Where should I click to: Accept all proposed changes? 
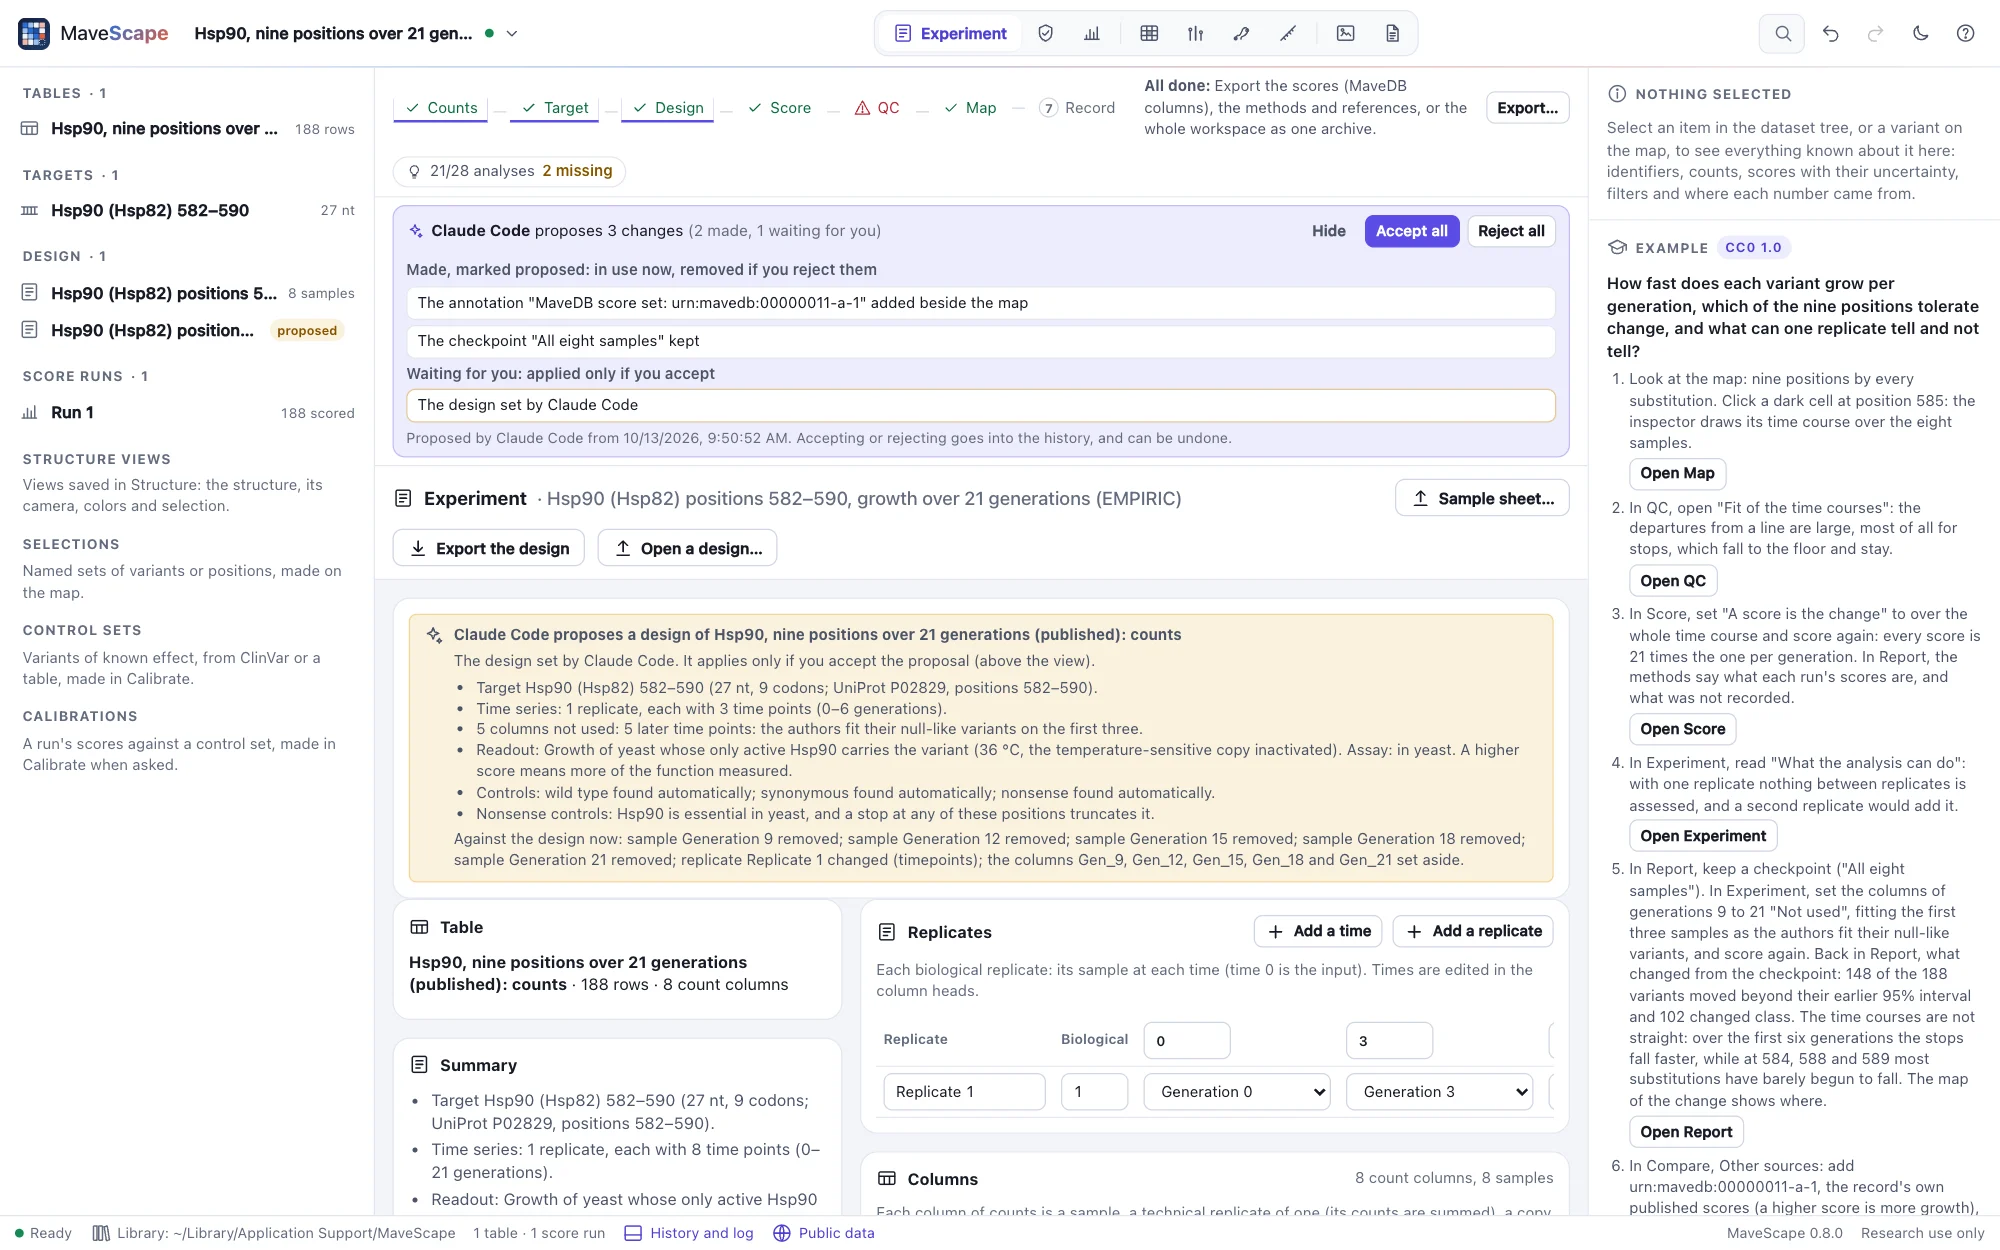(1411, 231)
